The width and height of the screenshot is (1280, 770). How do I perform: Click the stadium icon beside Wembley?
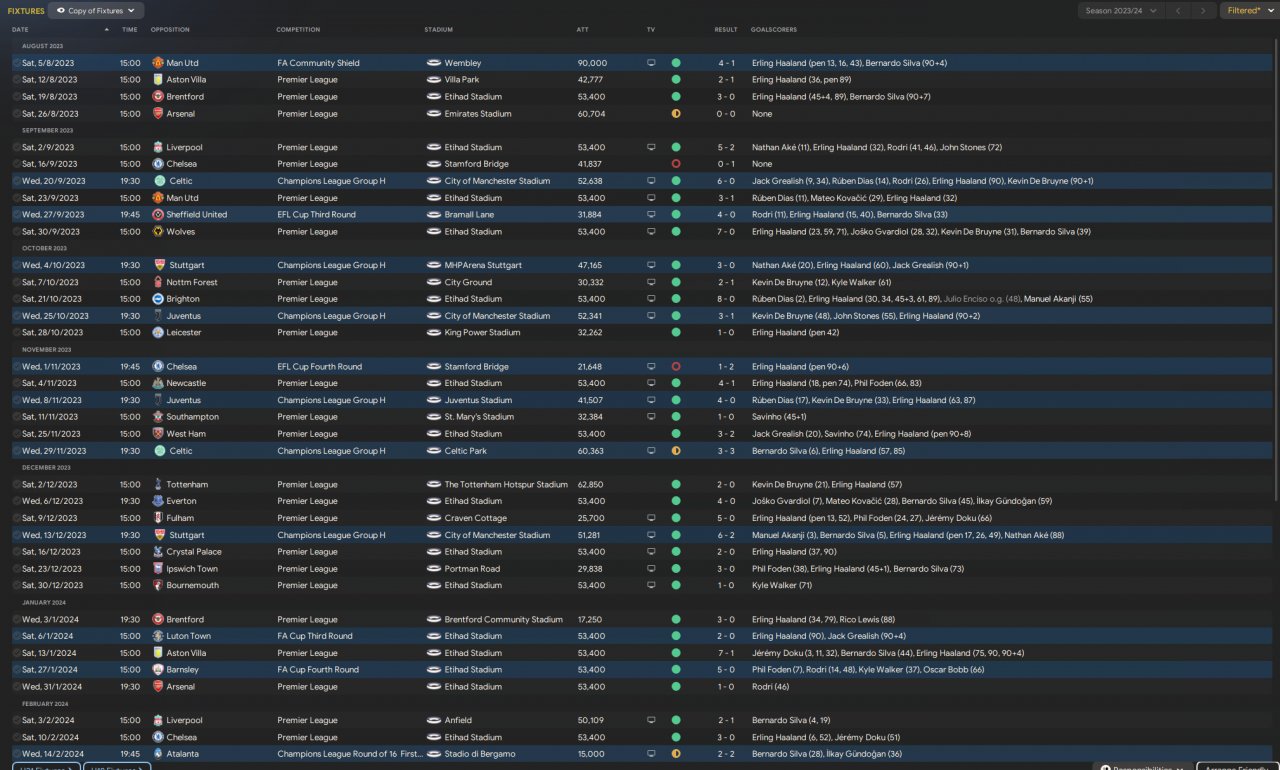[x=433, y=63]
